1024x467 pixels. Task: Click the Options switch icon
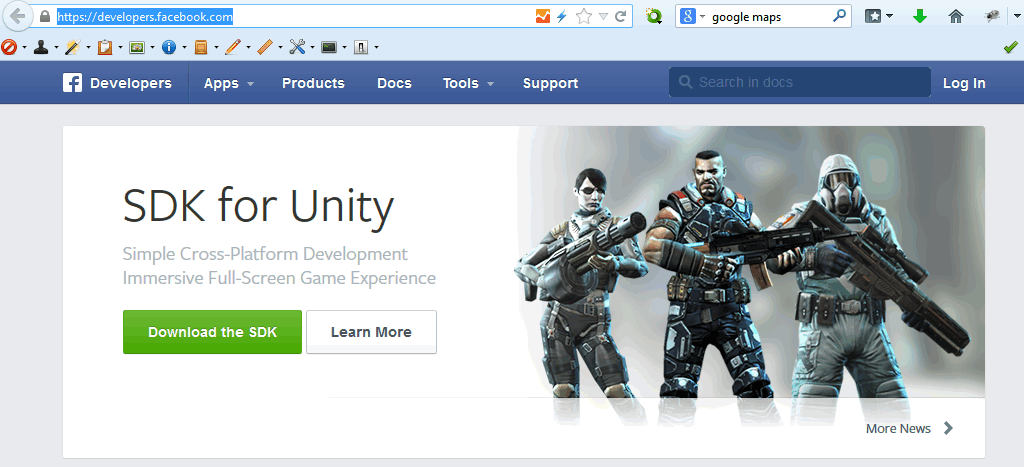click(361, 47)
